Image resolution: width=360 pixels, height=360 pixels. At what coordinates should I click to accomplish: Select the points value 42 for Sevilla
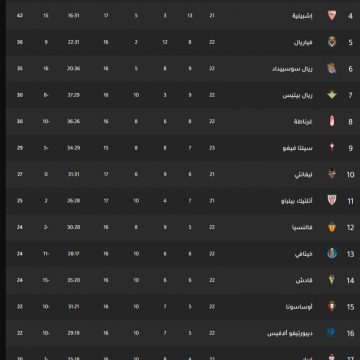[20, 15]
